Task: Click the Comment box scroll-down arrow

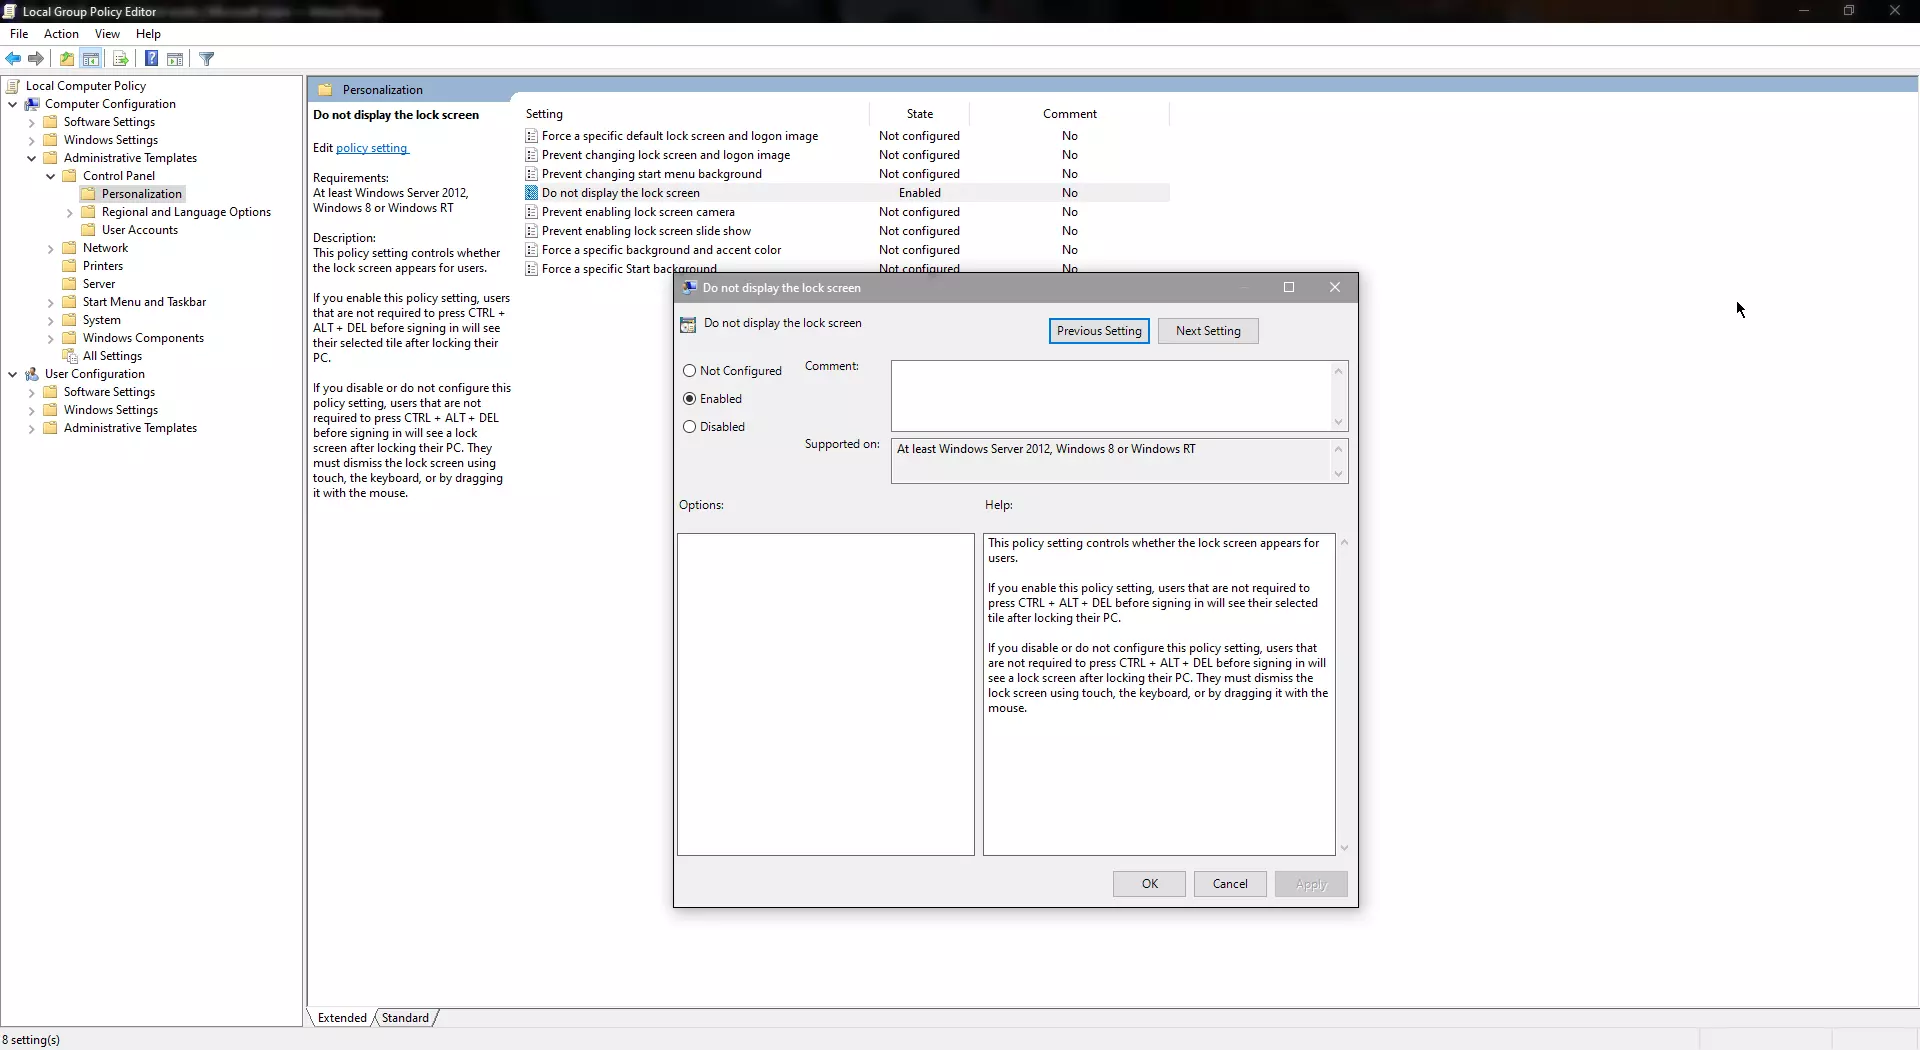Action: tap(1338, 422)
